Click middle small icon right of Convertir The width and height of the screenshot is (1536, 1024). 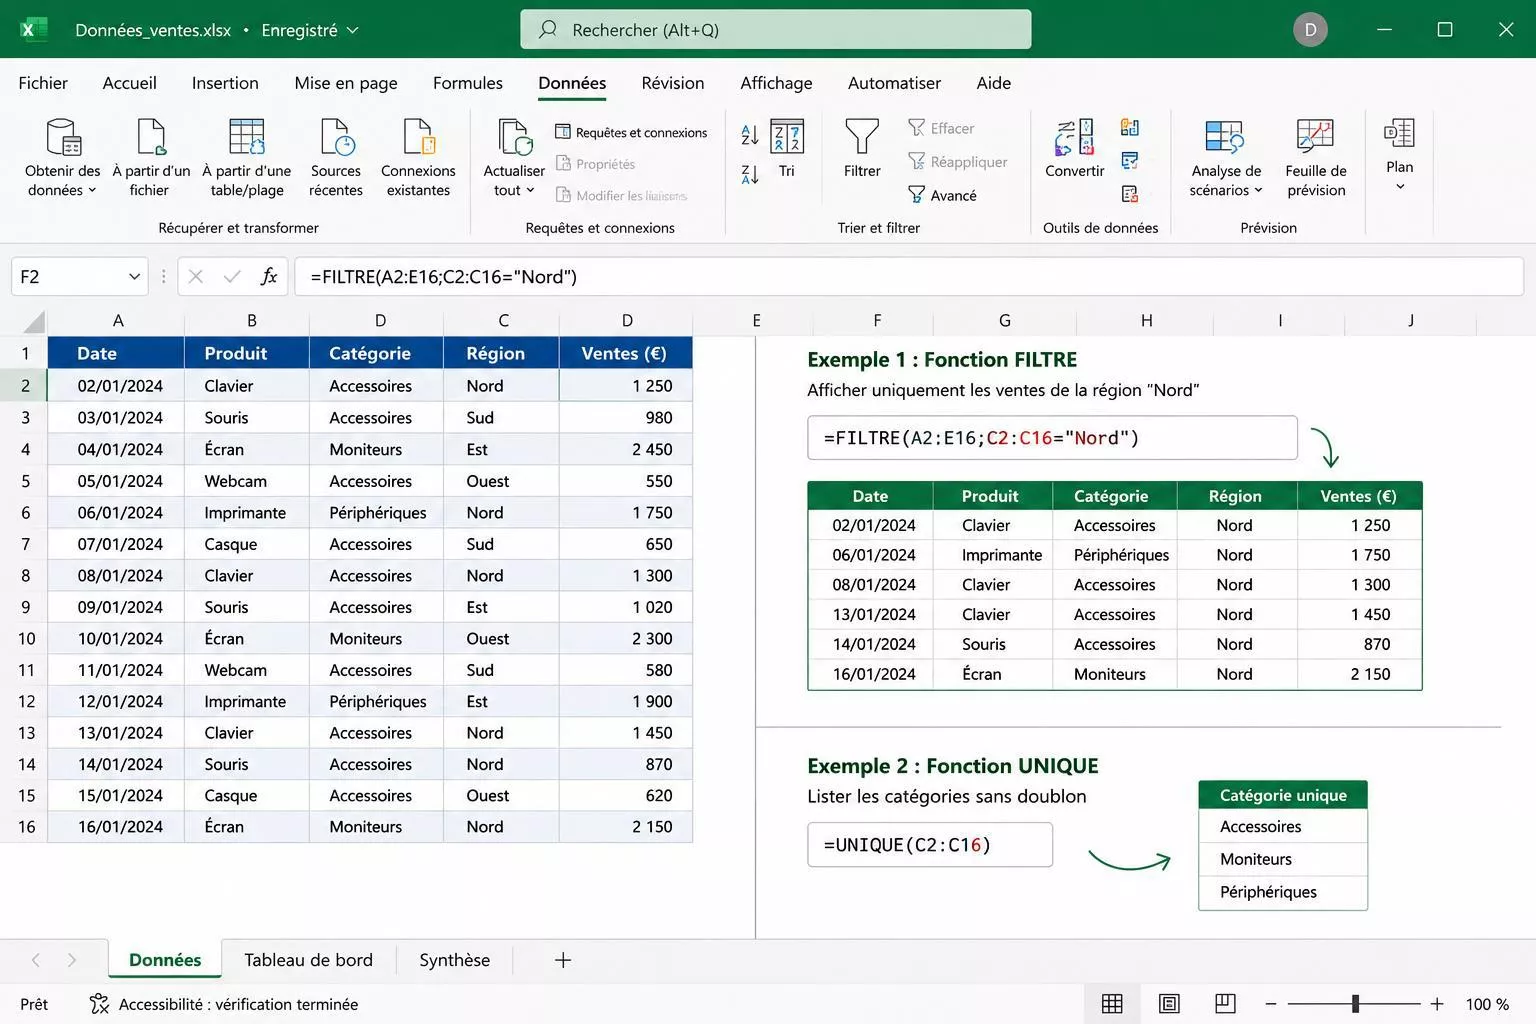coord(1130,160)
